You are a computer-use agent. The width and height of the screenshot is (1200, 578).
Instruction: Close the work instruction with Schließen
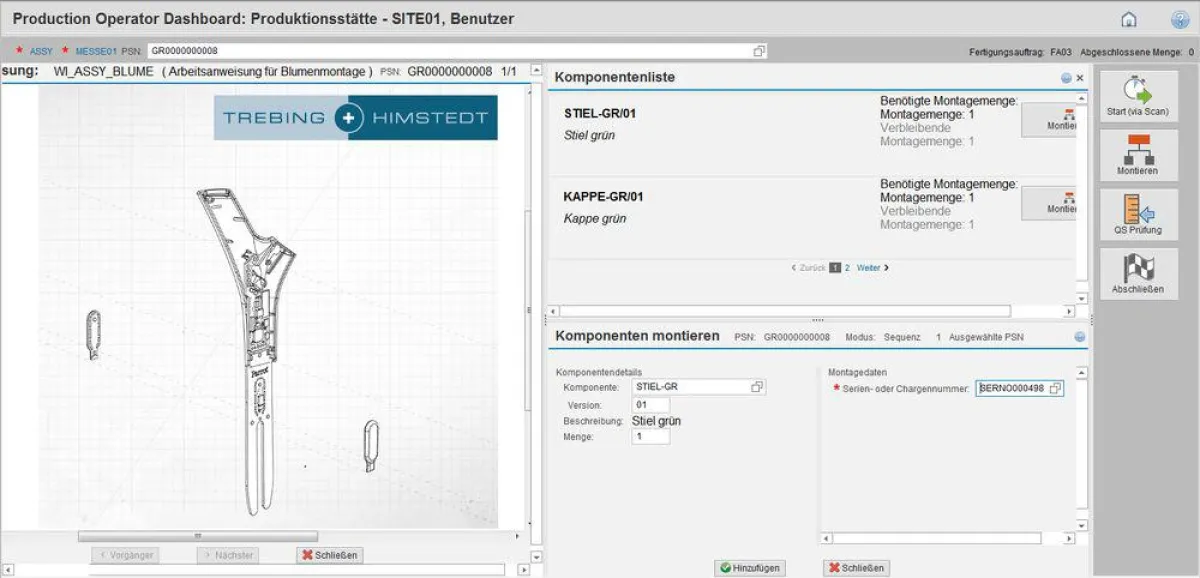tap(330, 554)
